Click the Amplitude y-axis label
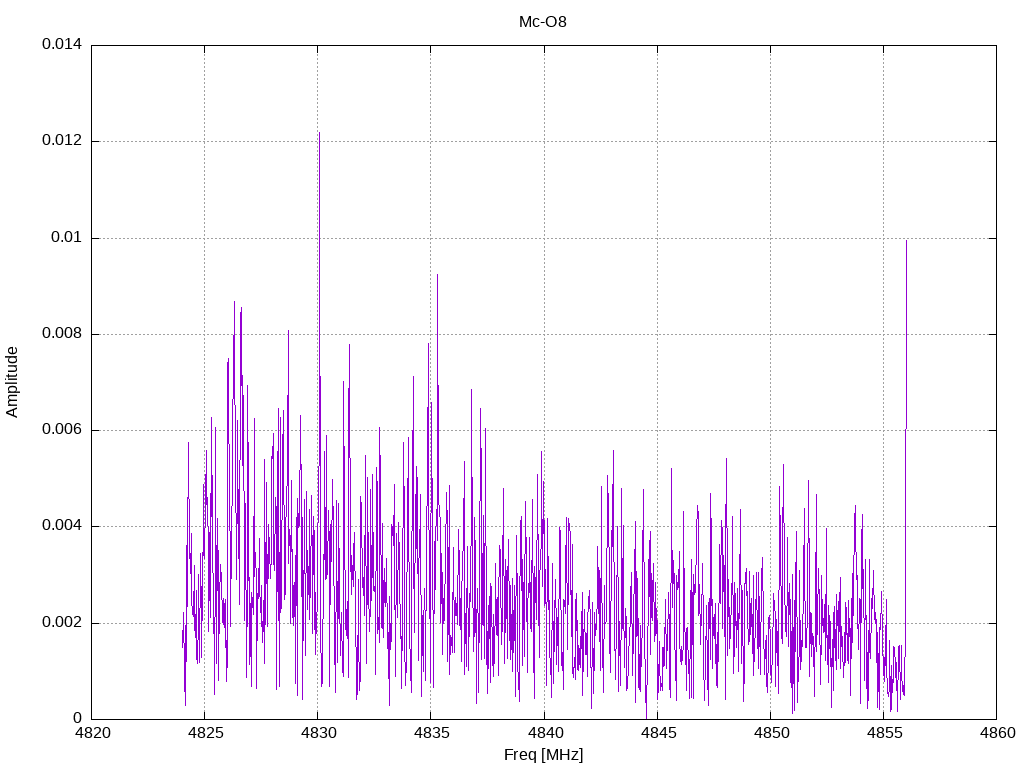The height and width of the screenshot is (768, 1024). [x=12, y=382]
